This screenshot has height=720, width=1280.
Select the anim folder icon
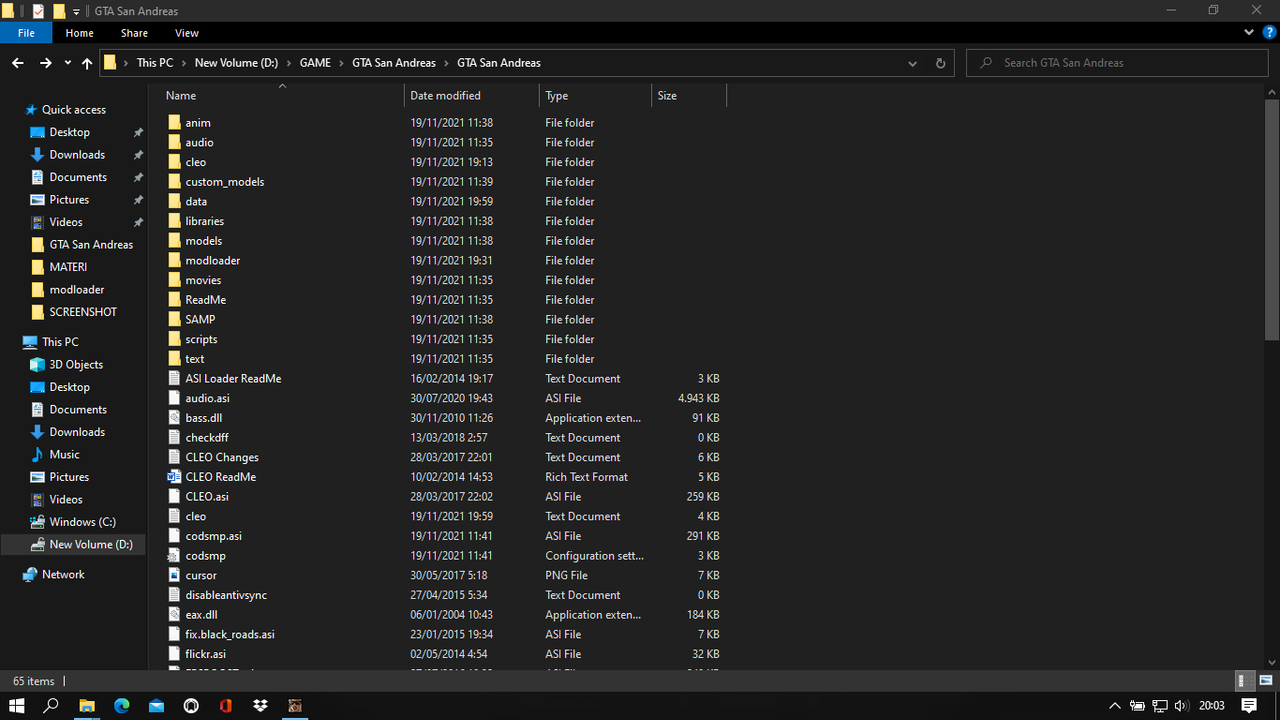[174, 123]
